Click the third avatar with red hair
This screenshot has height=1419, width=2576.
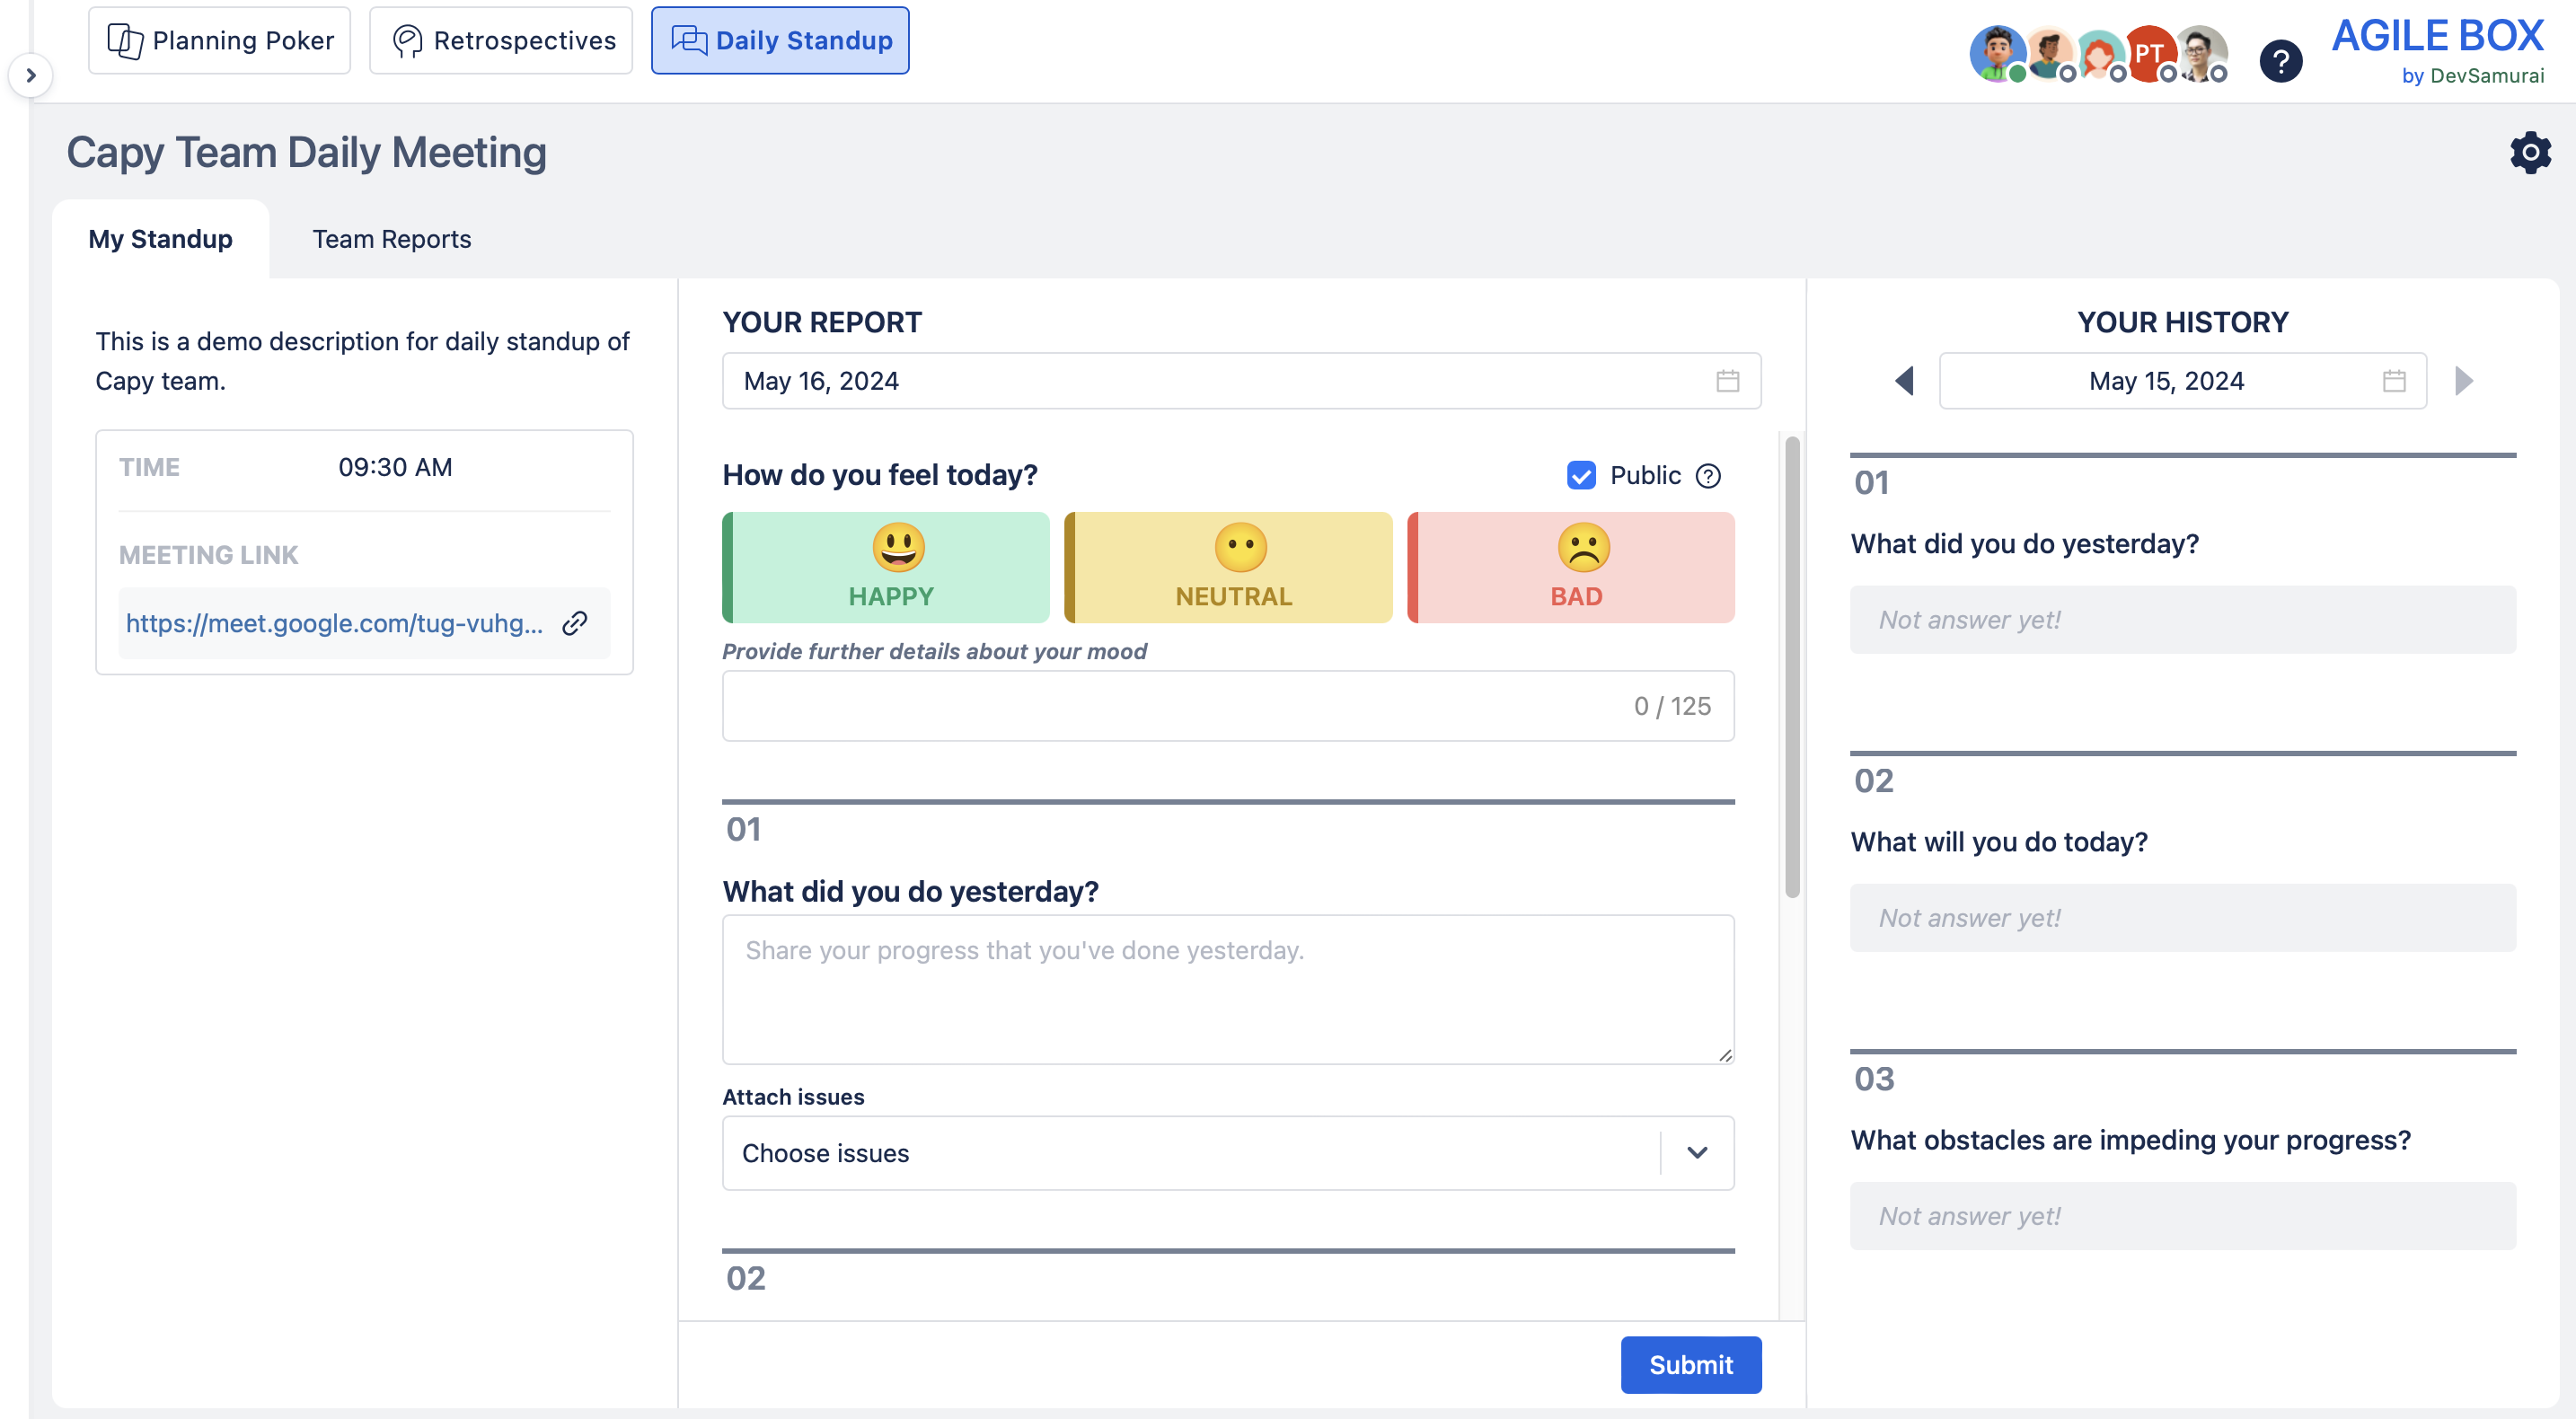point(2099,54)
